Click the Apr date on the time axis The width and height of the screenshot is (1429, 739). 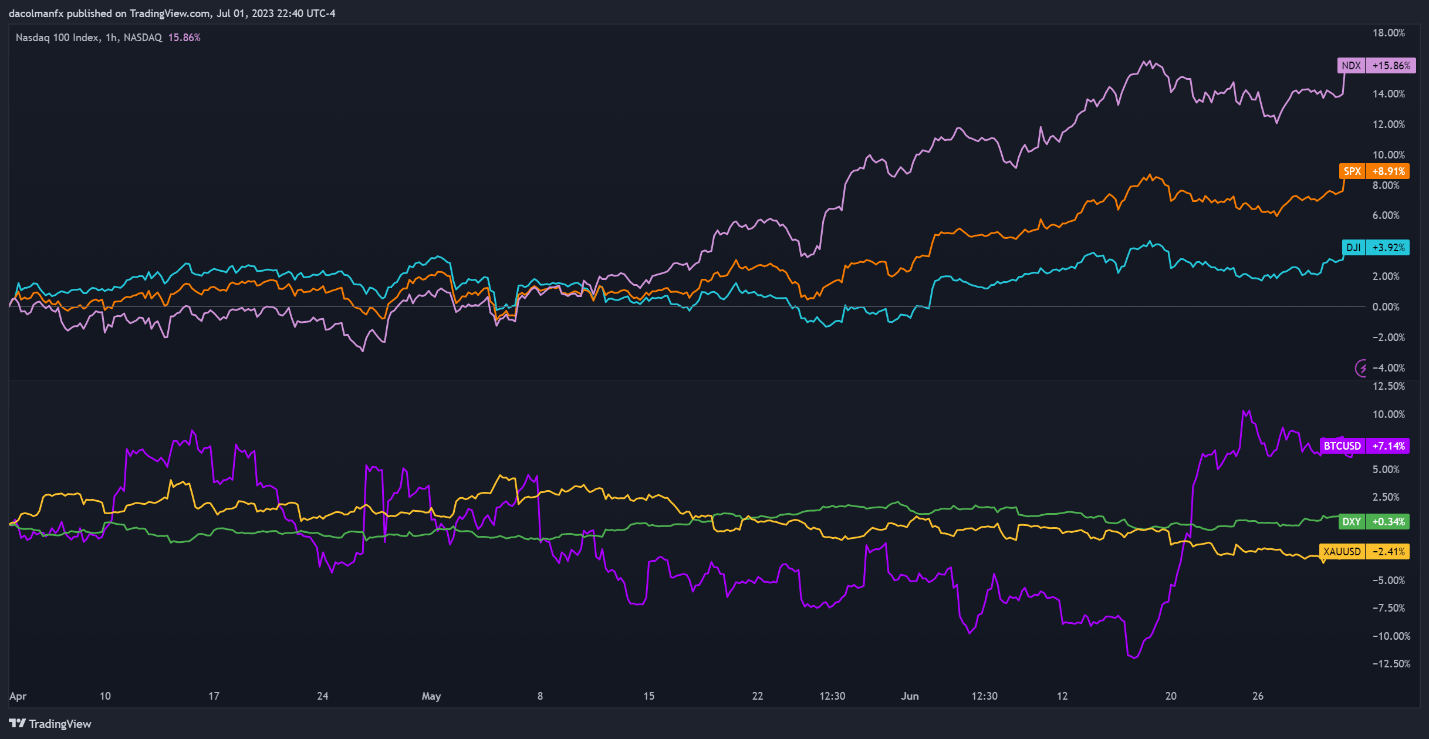point(17,696)
